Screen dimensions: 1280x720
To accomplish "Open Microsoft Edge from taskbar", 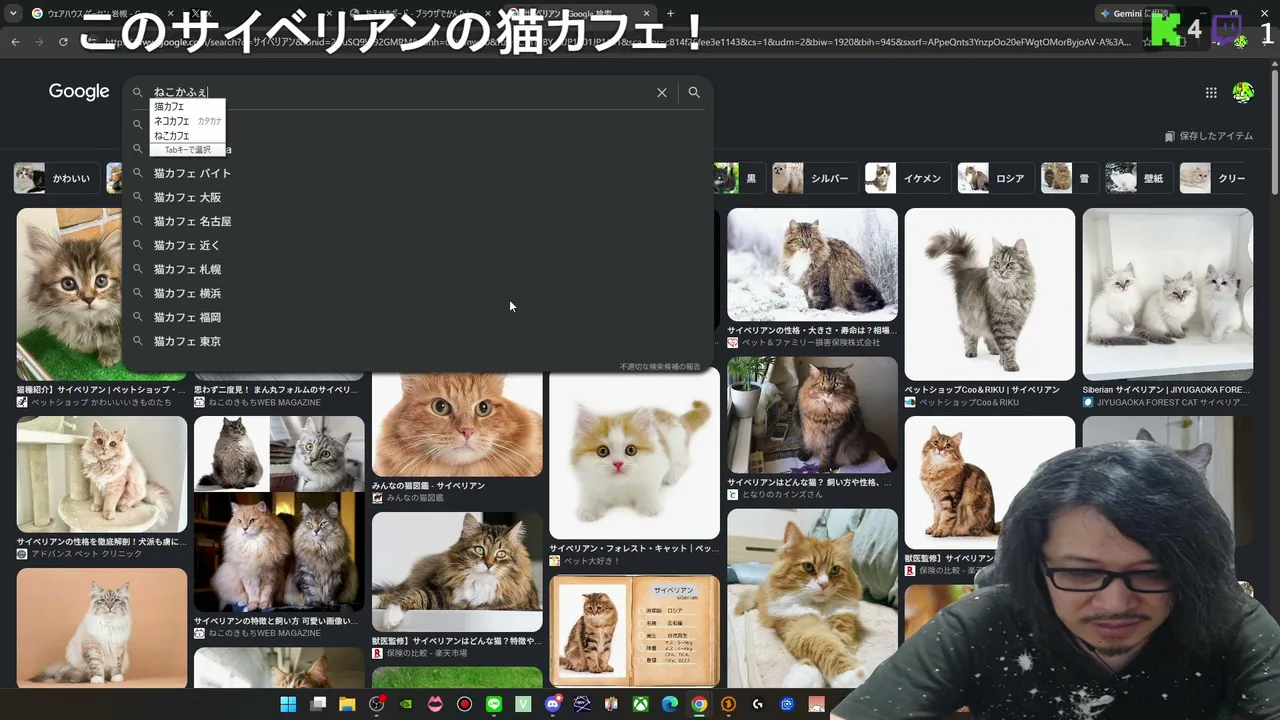I will click(x=670, y=704).
